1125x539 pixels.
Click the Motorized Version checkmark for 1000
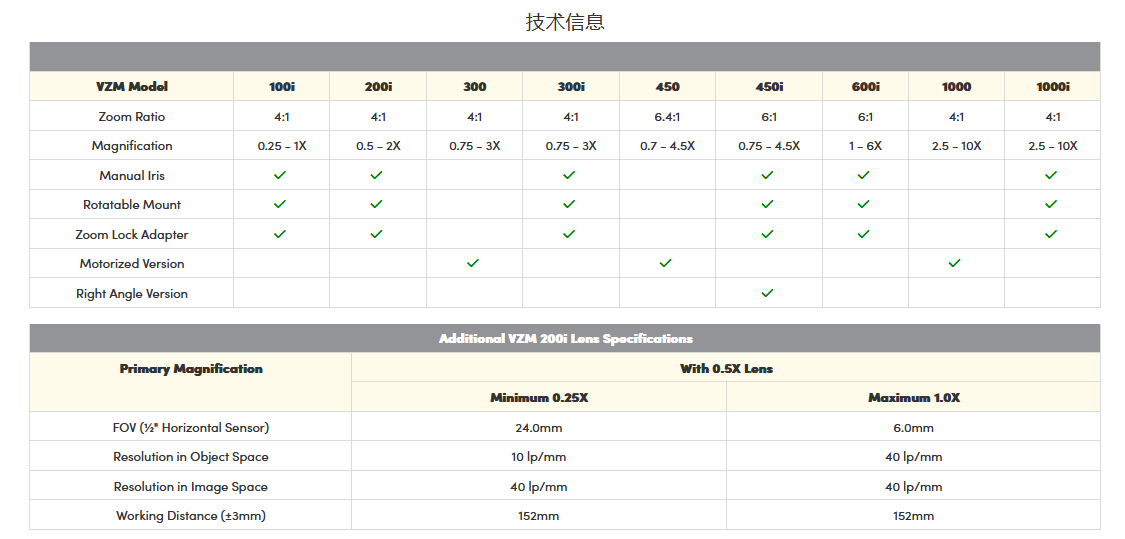pos(954,263)
